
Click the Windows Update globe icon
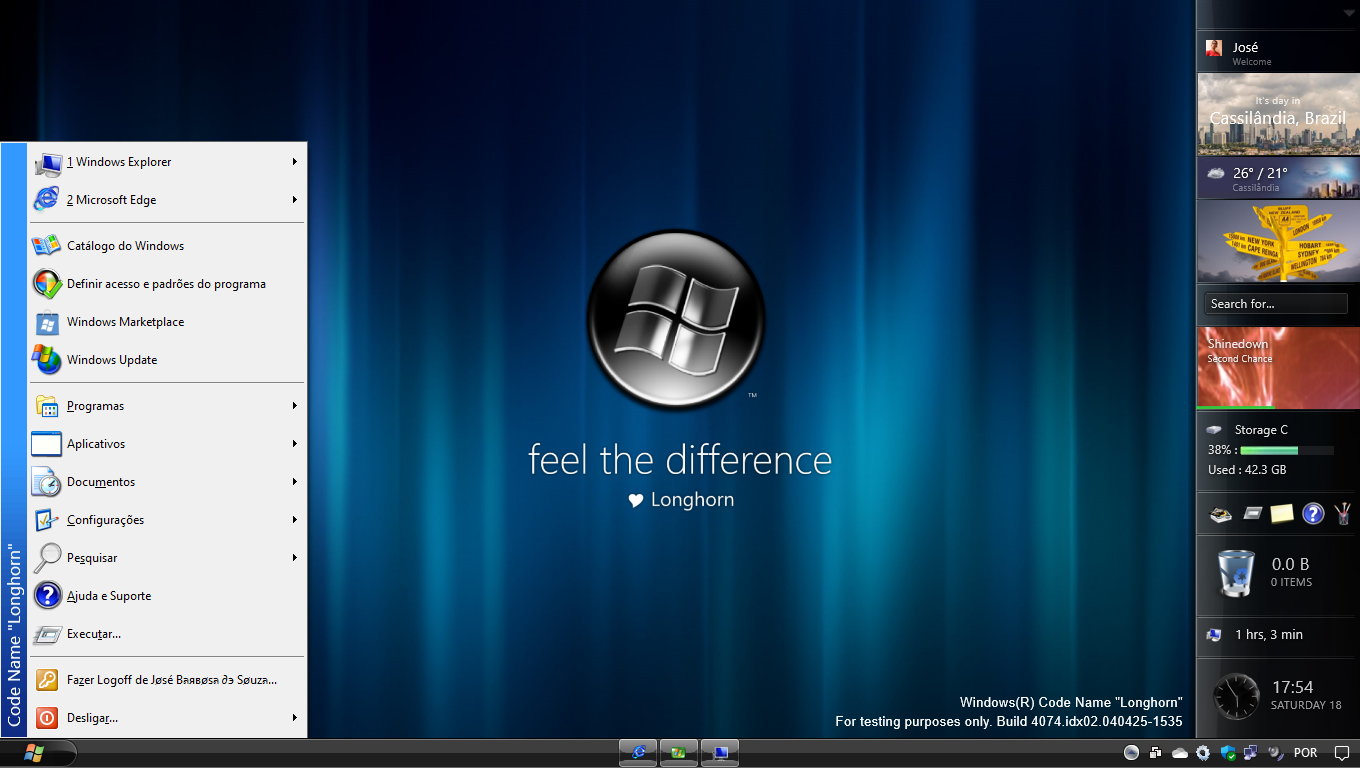(x=47, y=360)
